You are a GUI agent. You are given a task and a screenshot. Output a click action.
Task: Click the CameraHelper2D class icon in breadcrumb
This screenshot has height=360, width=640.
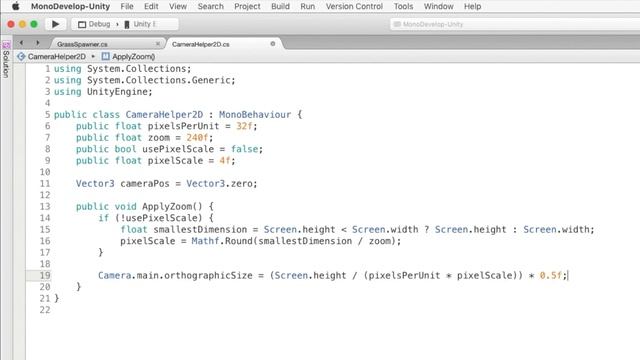coord(21,56)
